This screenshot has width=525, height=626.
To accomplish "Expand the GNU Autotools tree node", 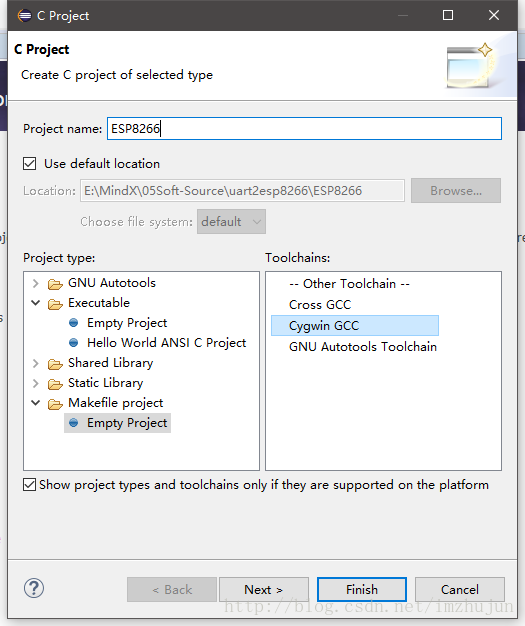I will [36, 283].
